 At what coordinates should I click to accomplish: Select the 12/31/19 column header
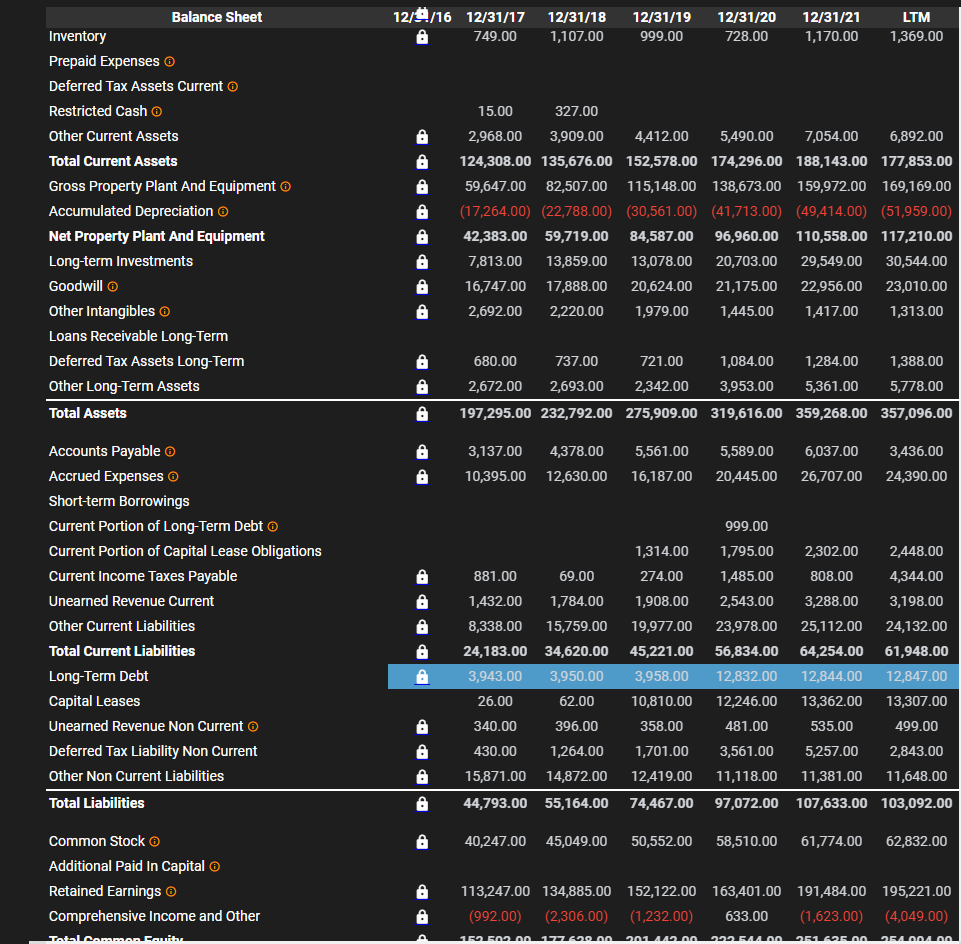point(661,17)
